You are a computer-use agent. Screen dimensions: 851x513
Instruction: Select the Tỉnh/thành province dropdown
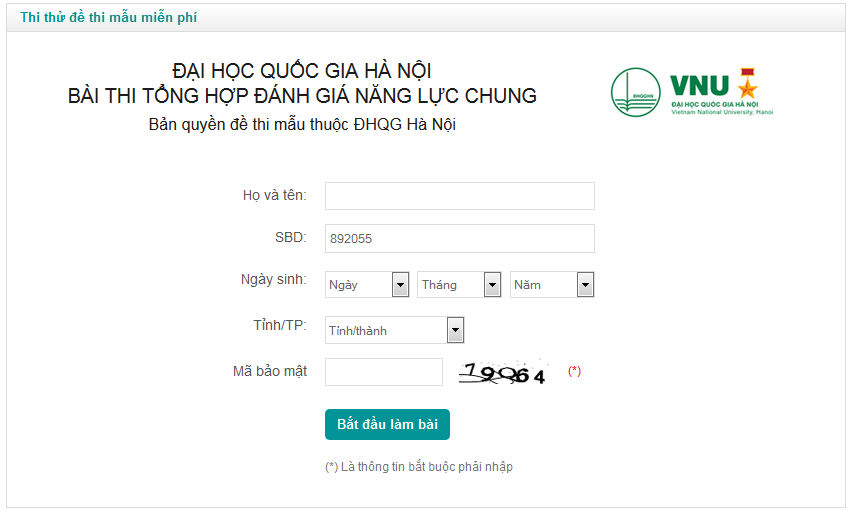coord(395,330)
